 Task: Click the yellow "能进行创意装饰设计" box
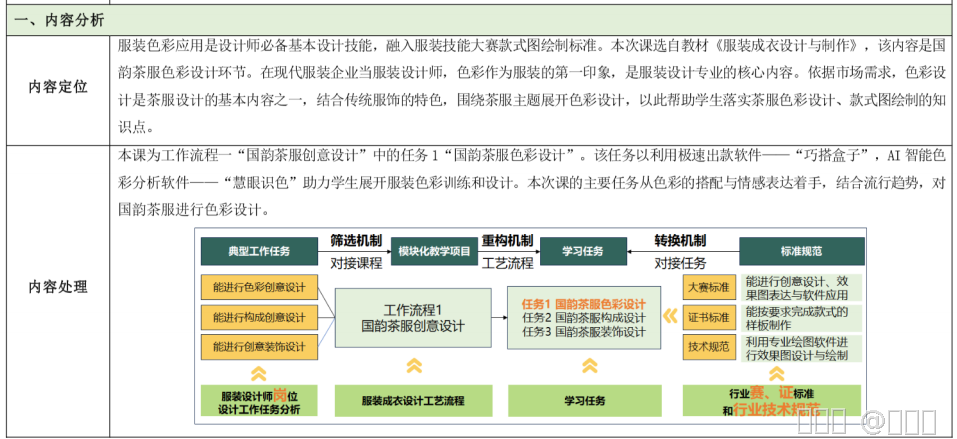pos(259,347)
